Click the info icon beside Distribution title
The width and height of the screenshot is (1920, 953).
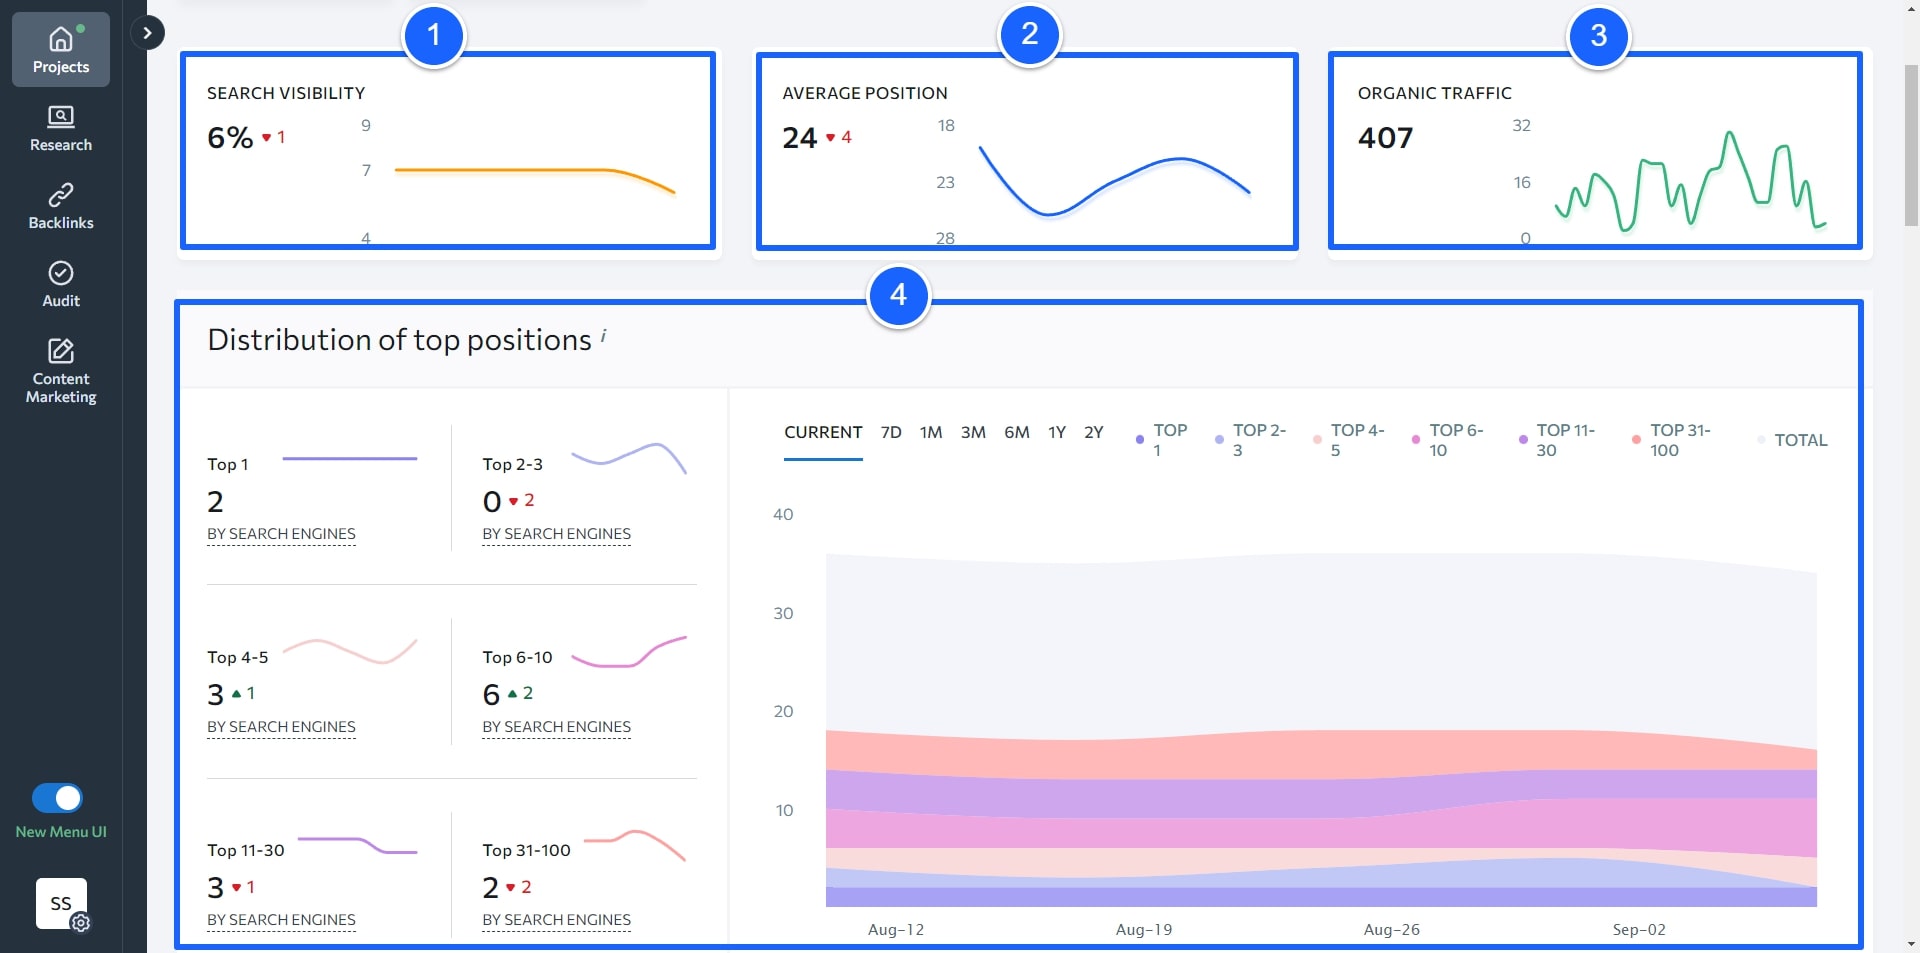point(603,337)
